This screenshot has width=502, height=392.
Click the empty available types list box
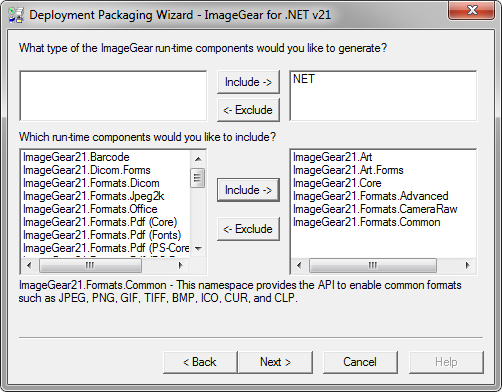point(113,96)
